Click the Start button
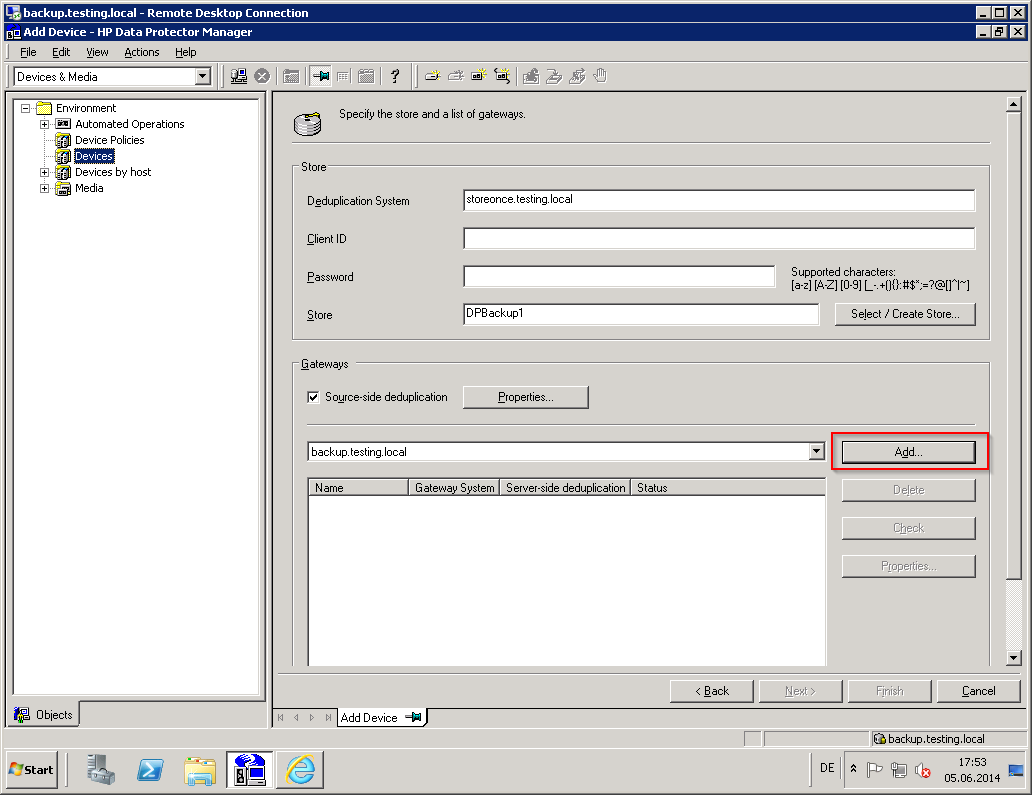The image size is (1032, 795). pos(32,769)
